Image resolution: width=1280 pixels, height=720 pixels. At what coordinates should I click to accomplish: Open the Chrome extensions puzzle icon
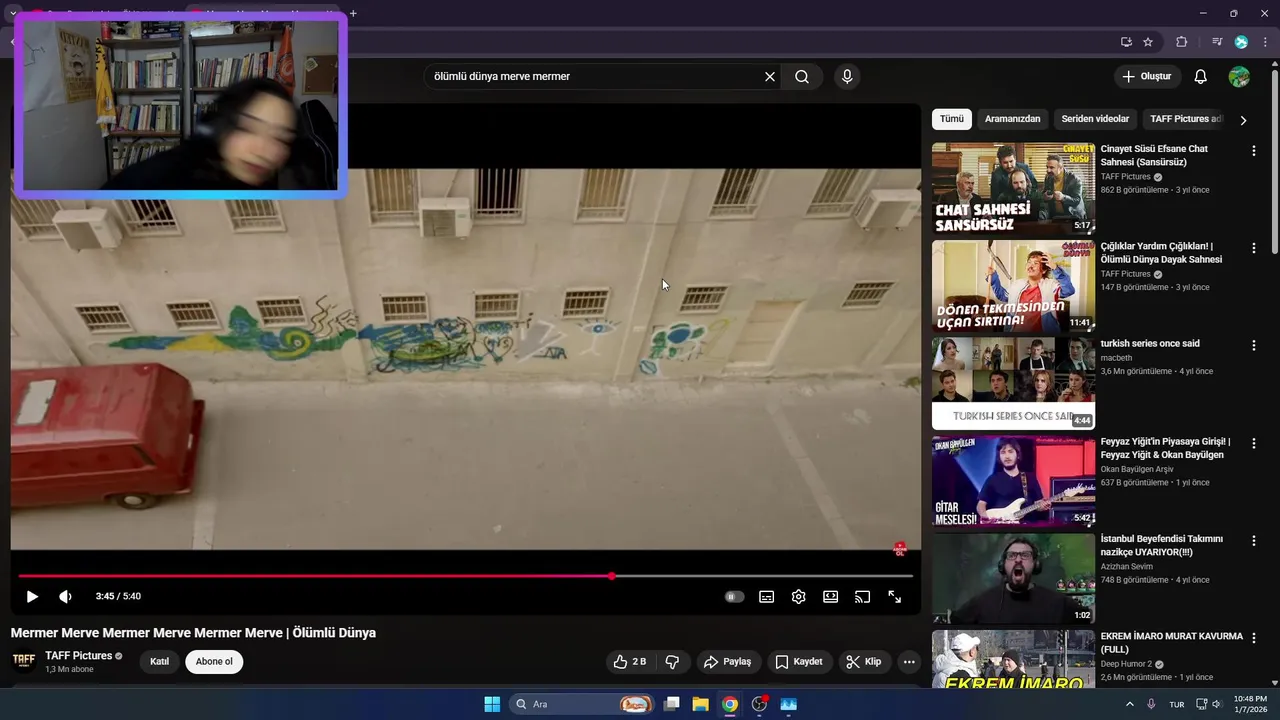pyautogui.click(x=1181, y=42)
